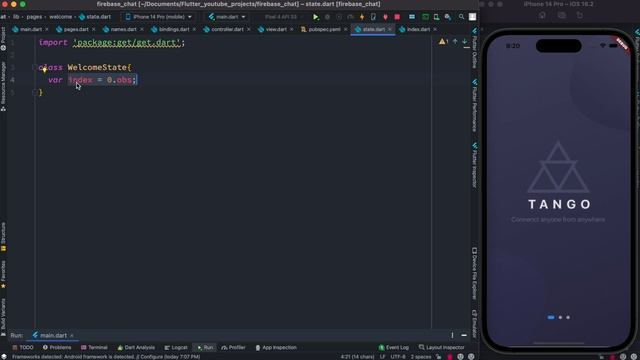Click the LF line separator status entry
Image resolution: width=640 pixels, height=360 pixels.
coord(382,357)
